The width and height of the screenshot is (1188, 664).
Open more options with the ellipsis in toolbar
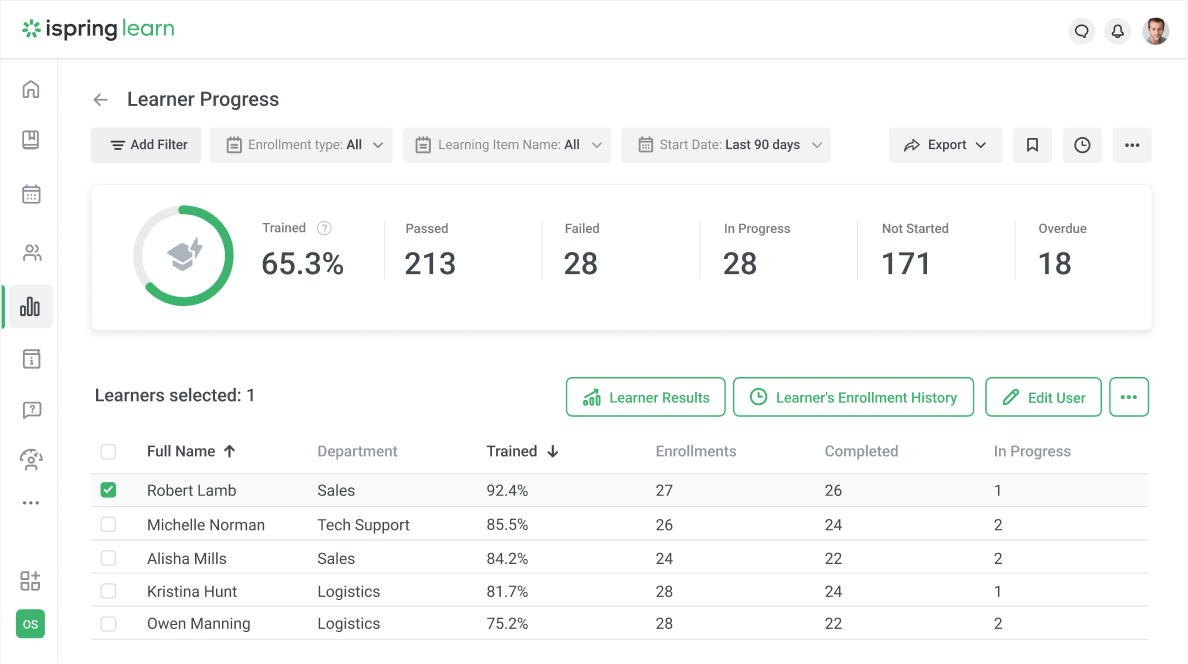pos(1132,145)
